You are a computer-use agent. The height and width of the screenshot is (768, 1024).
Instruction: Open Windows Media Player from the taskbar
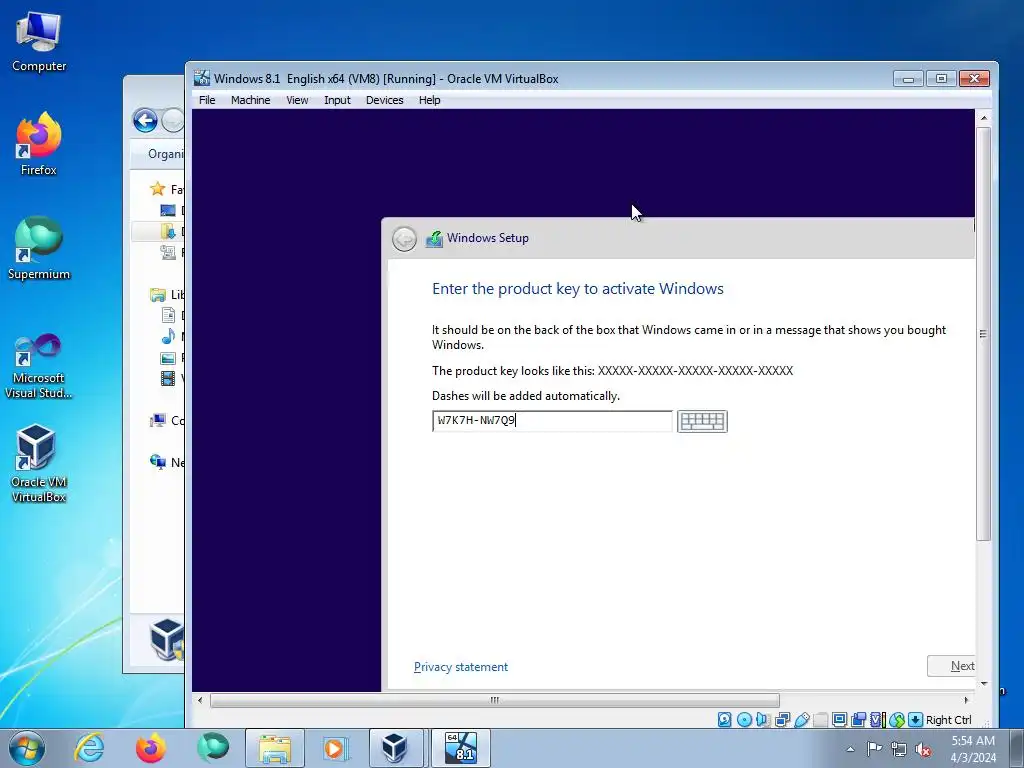336,748
